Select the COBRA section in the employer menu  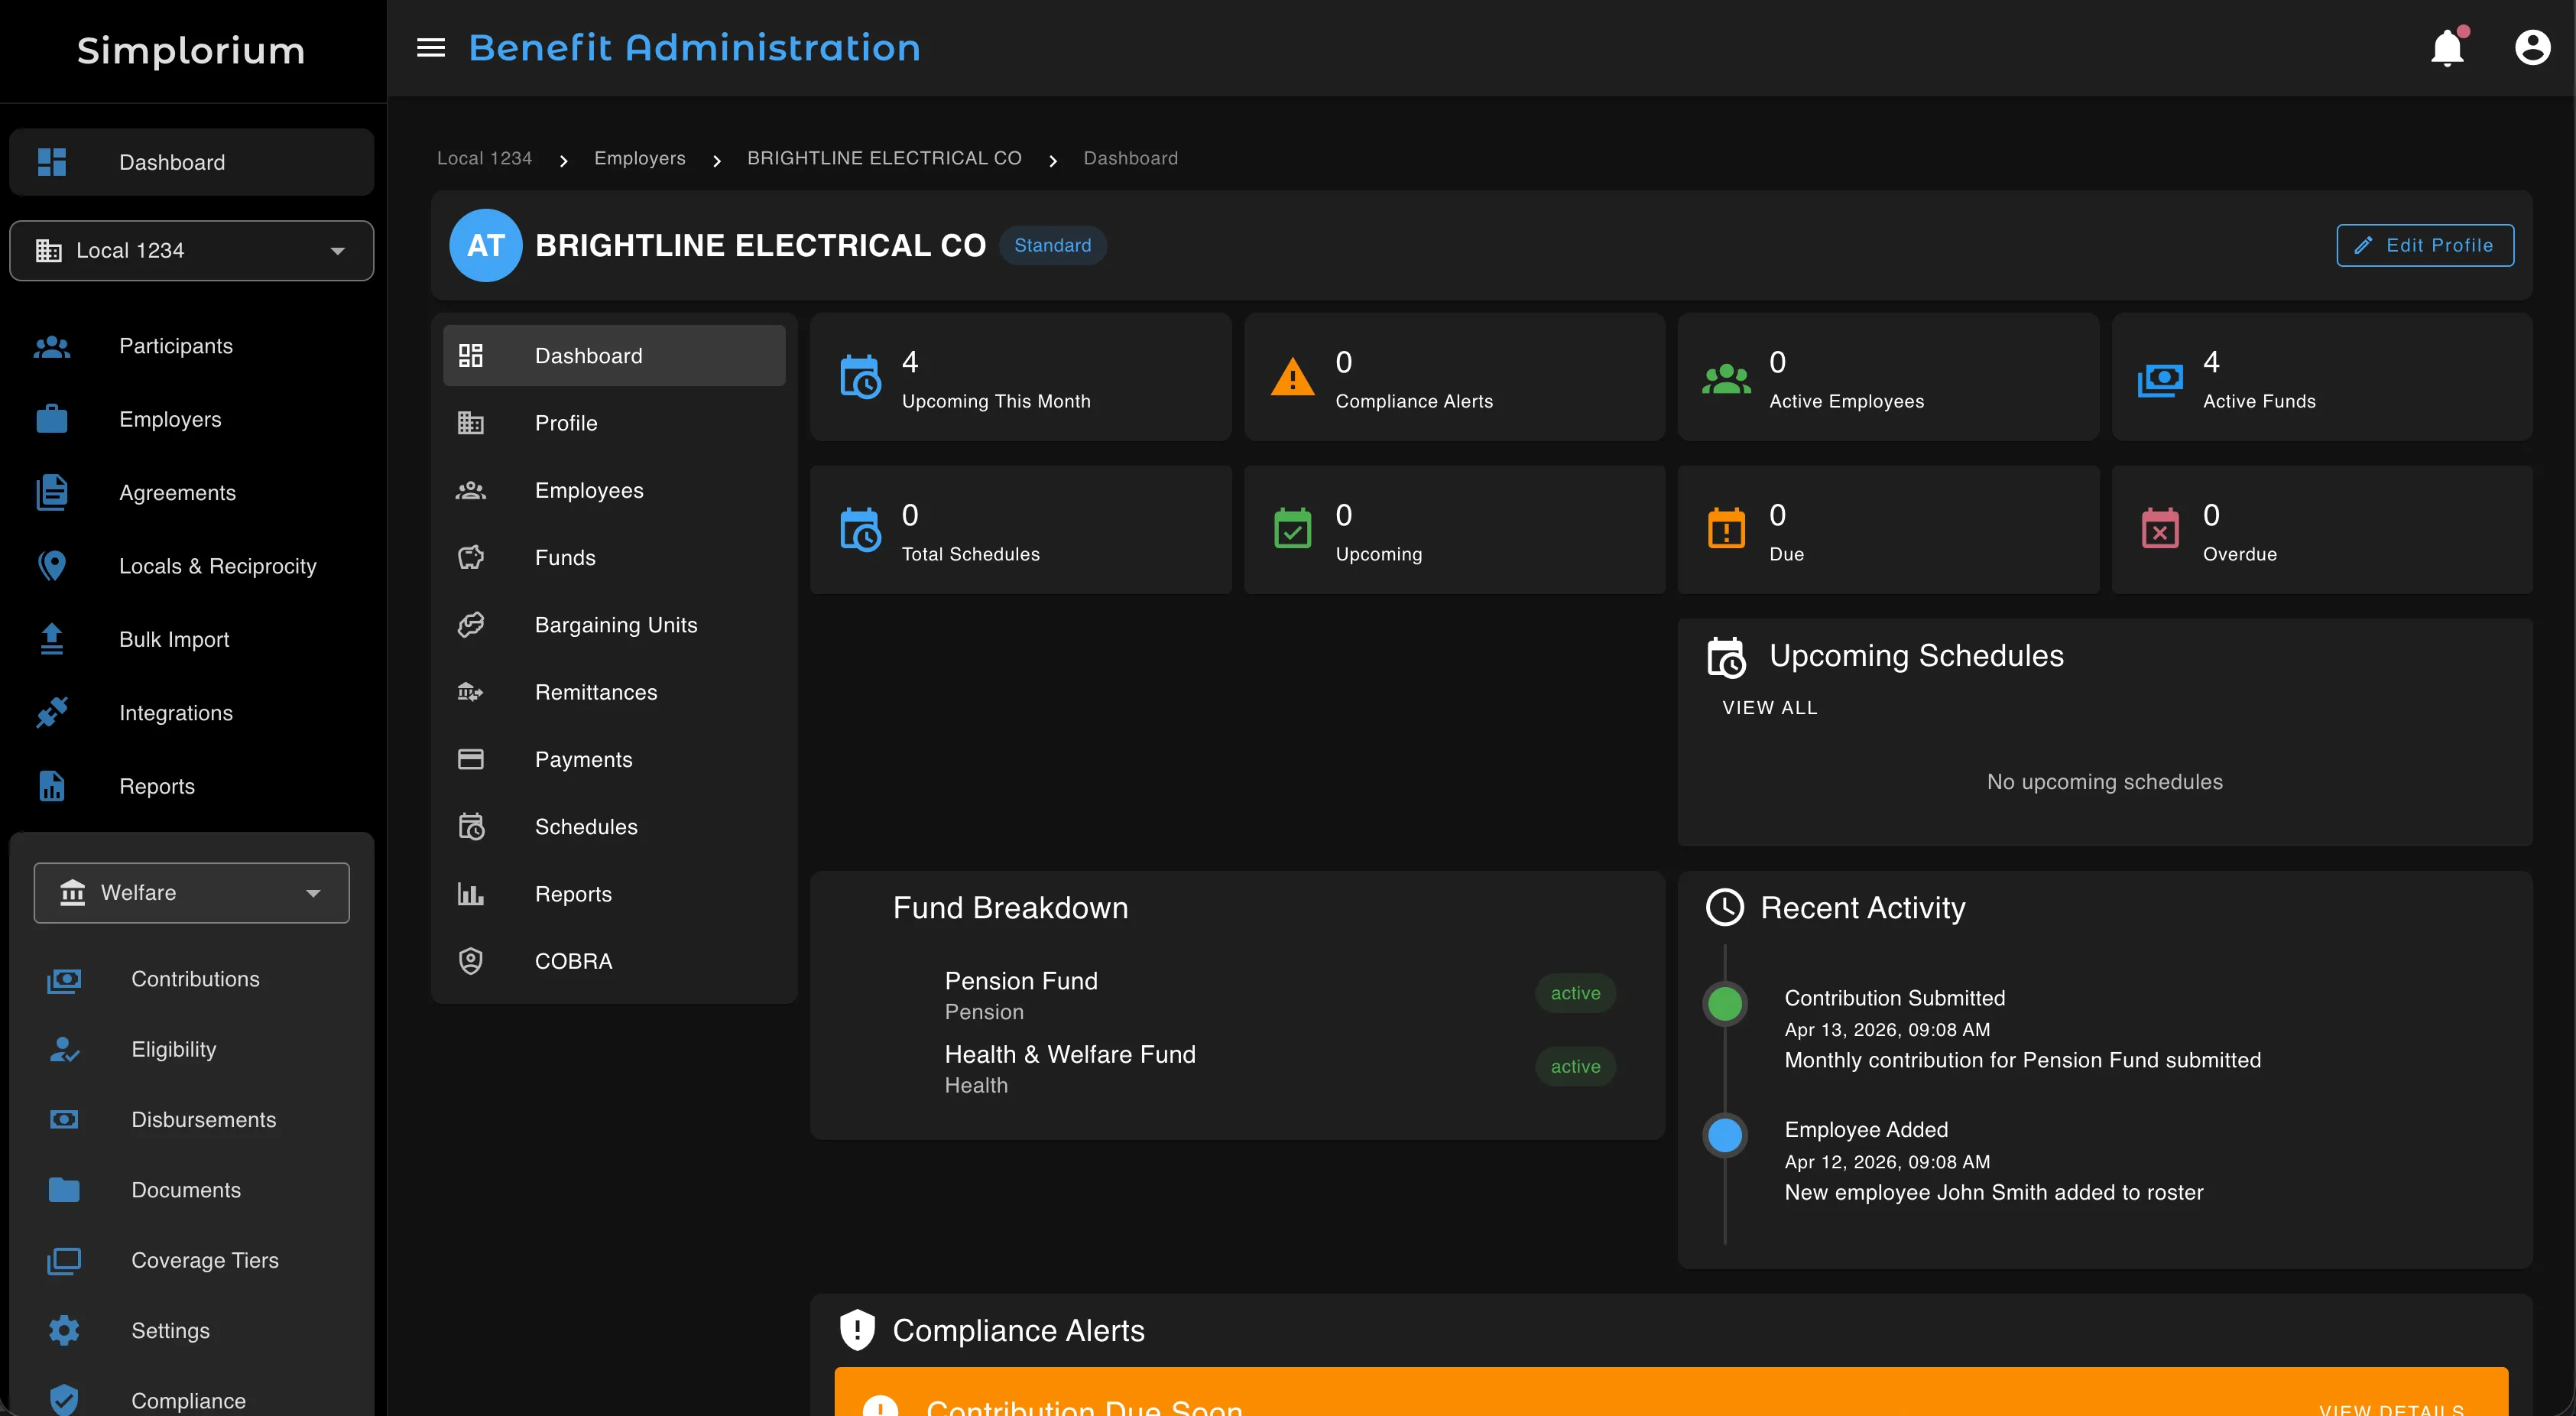tap(573, 960)
